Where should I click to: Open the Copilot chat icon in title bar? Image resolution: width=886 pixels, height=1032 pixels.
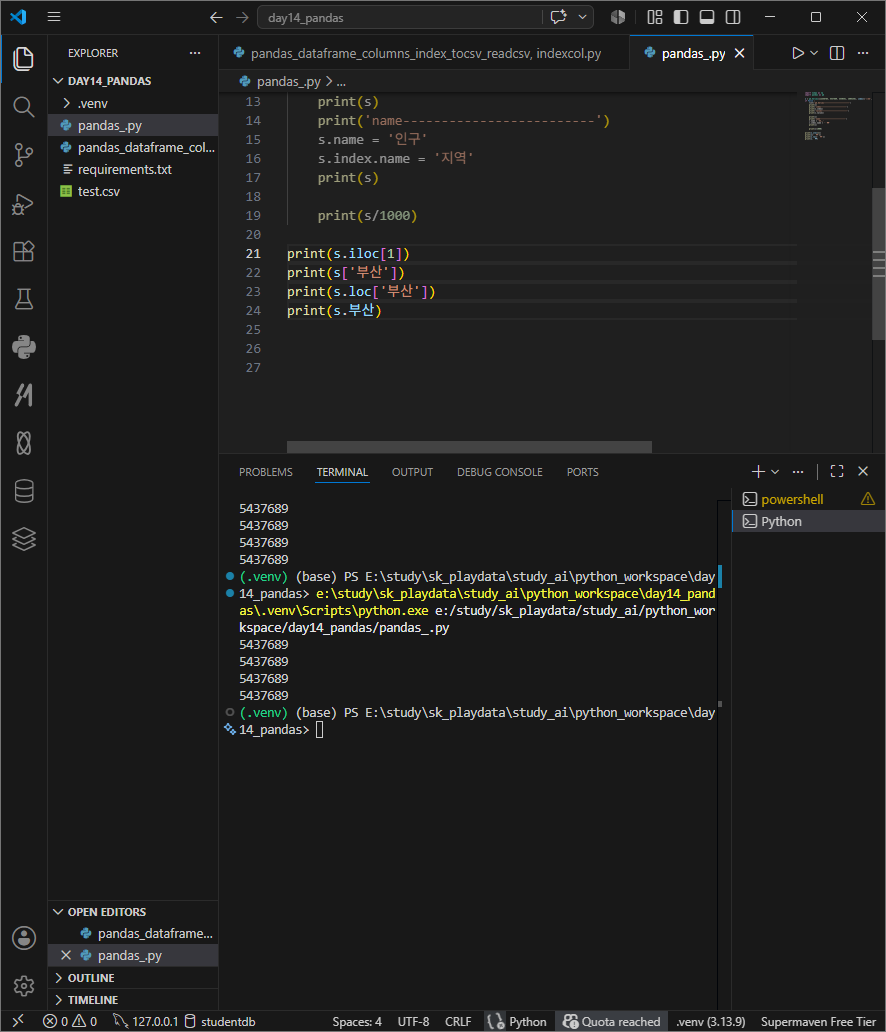point(558,17)
